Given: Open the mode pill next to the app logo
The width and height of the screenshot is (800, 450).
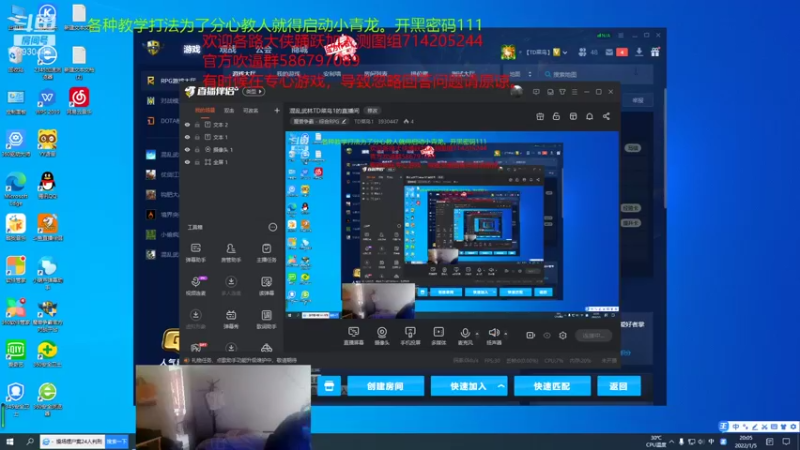Looking at the screenshot, I should (254, 92).
